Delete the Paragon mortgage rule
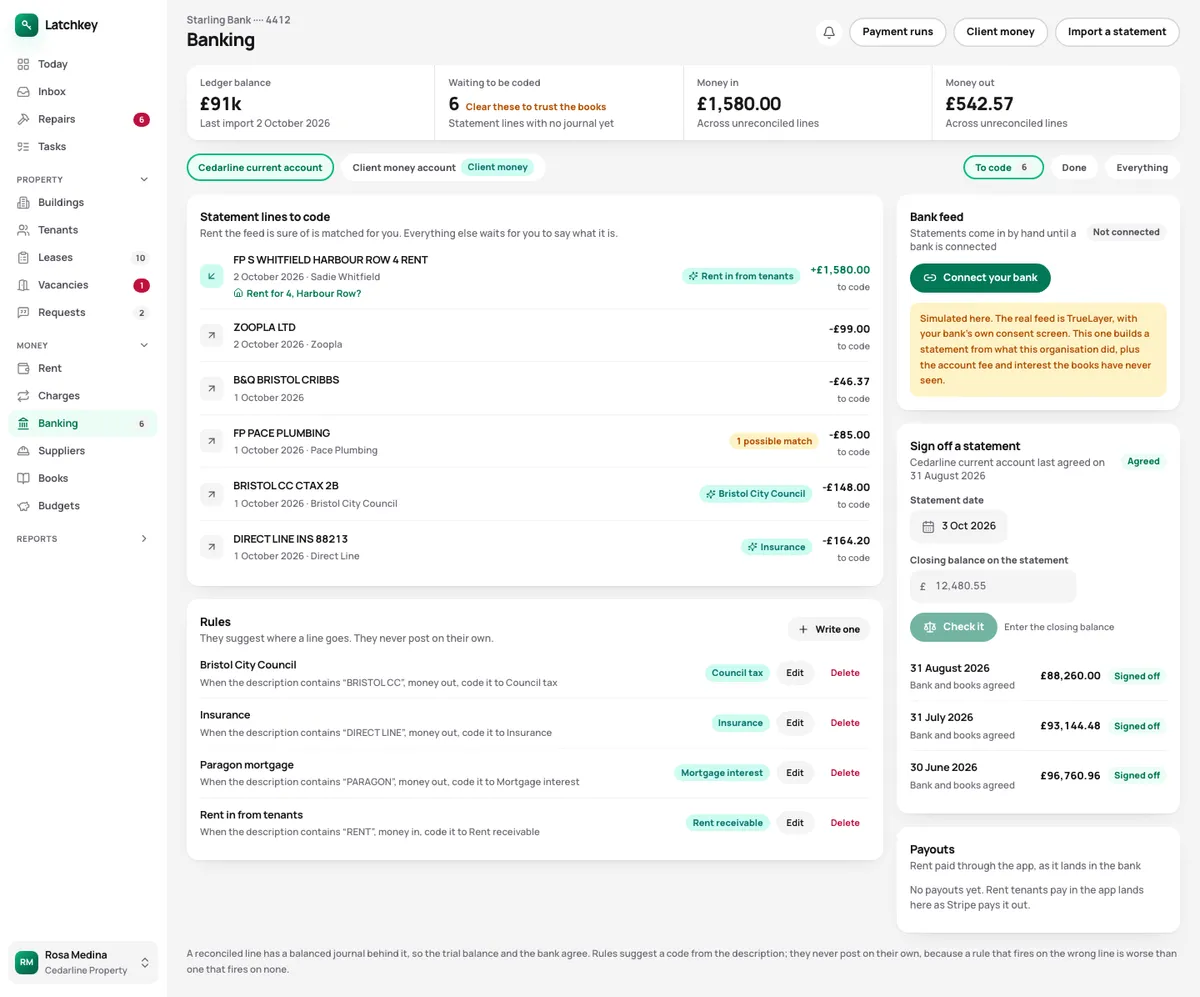The image size is (1200, 997). (845, 773)
